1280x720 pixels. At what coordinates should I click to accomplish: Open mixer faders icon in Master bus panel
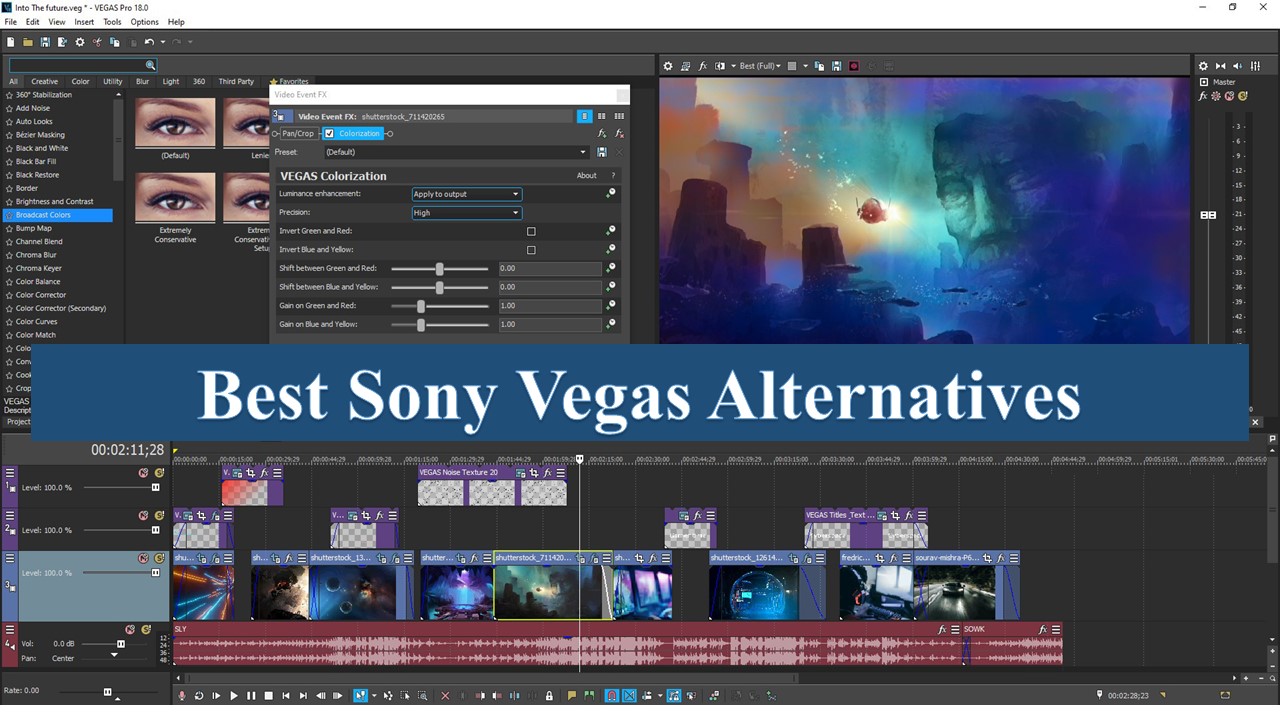pyautogui.click(x=1255, y=66)
